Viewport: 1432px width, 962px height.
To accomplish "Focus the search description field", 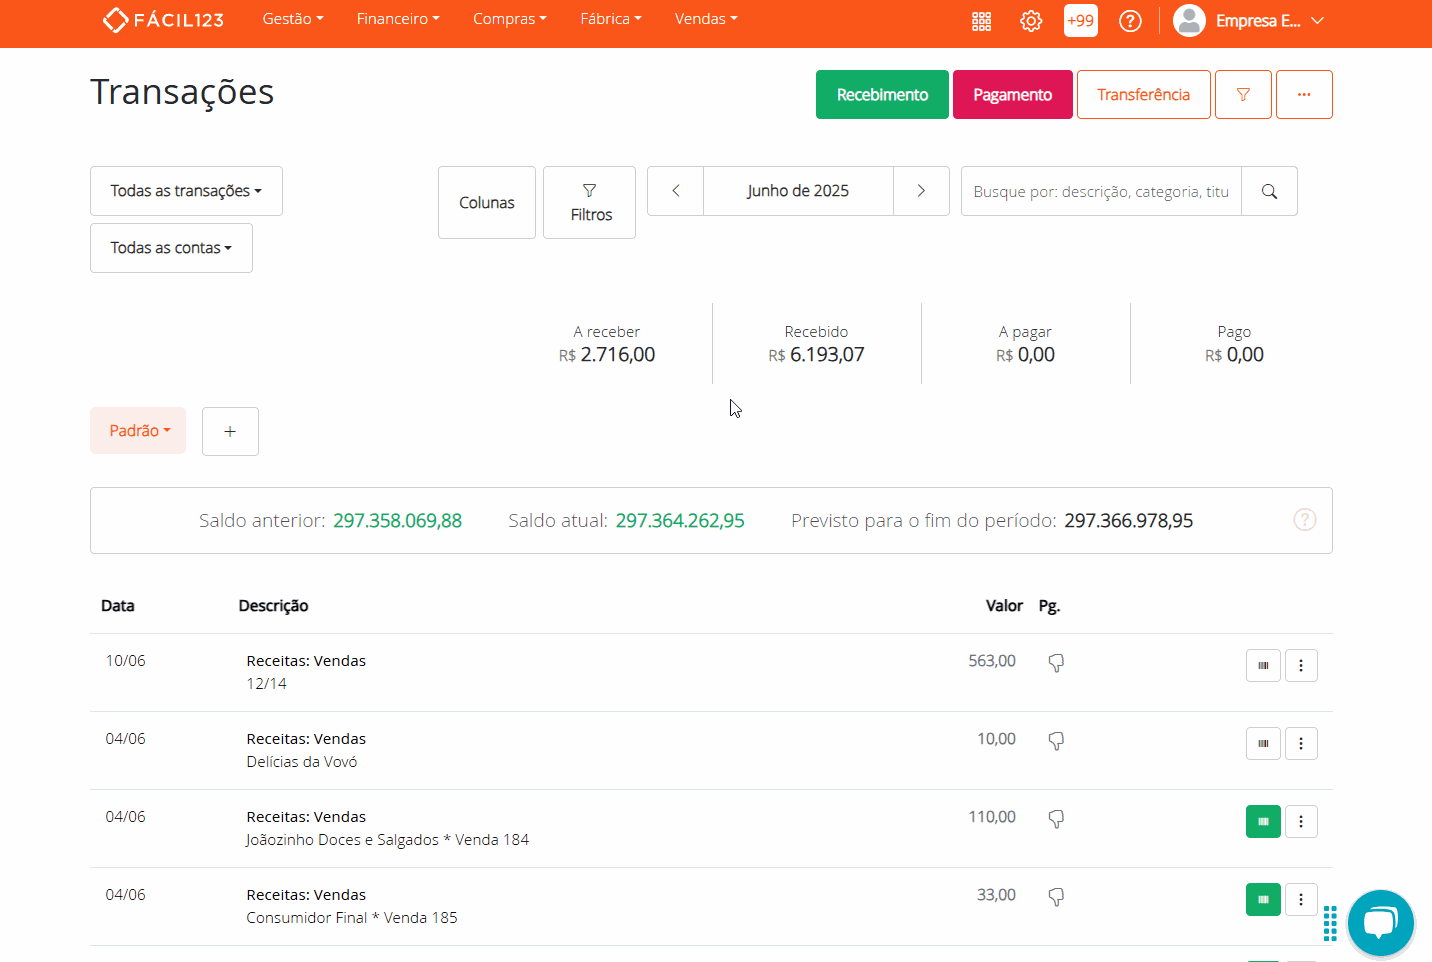I will point(1101,191).
